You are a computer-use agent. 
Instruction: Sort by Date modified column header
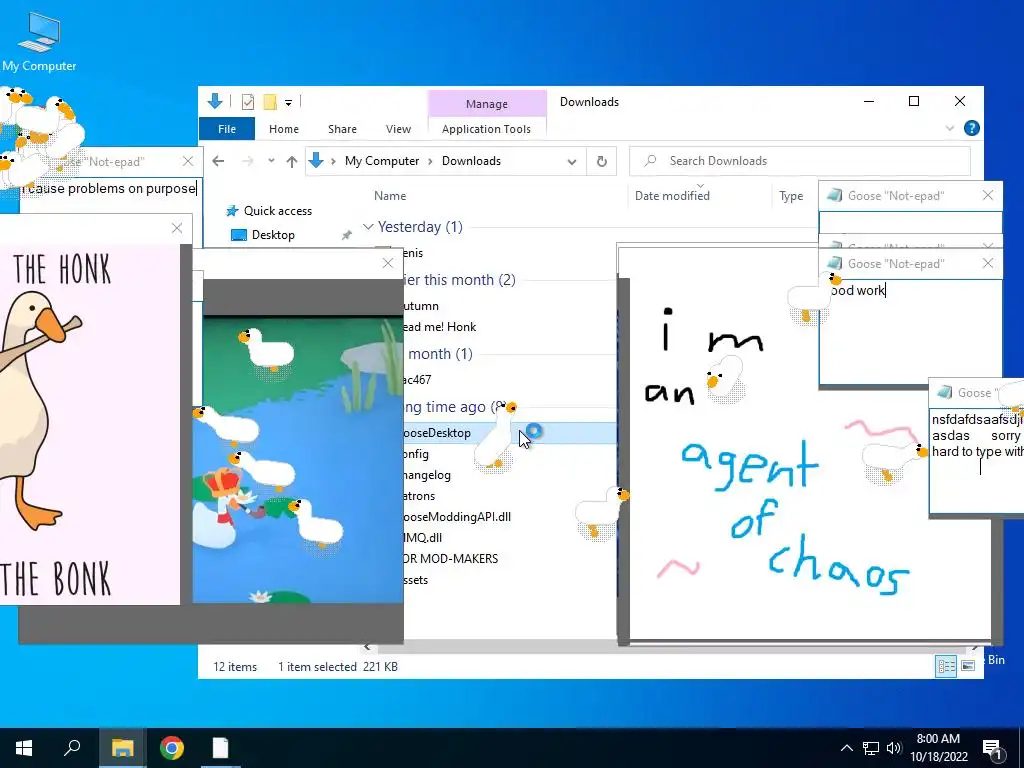click(x=672, y=196)
